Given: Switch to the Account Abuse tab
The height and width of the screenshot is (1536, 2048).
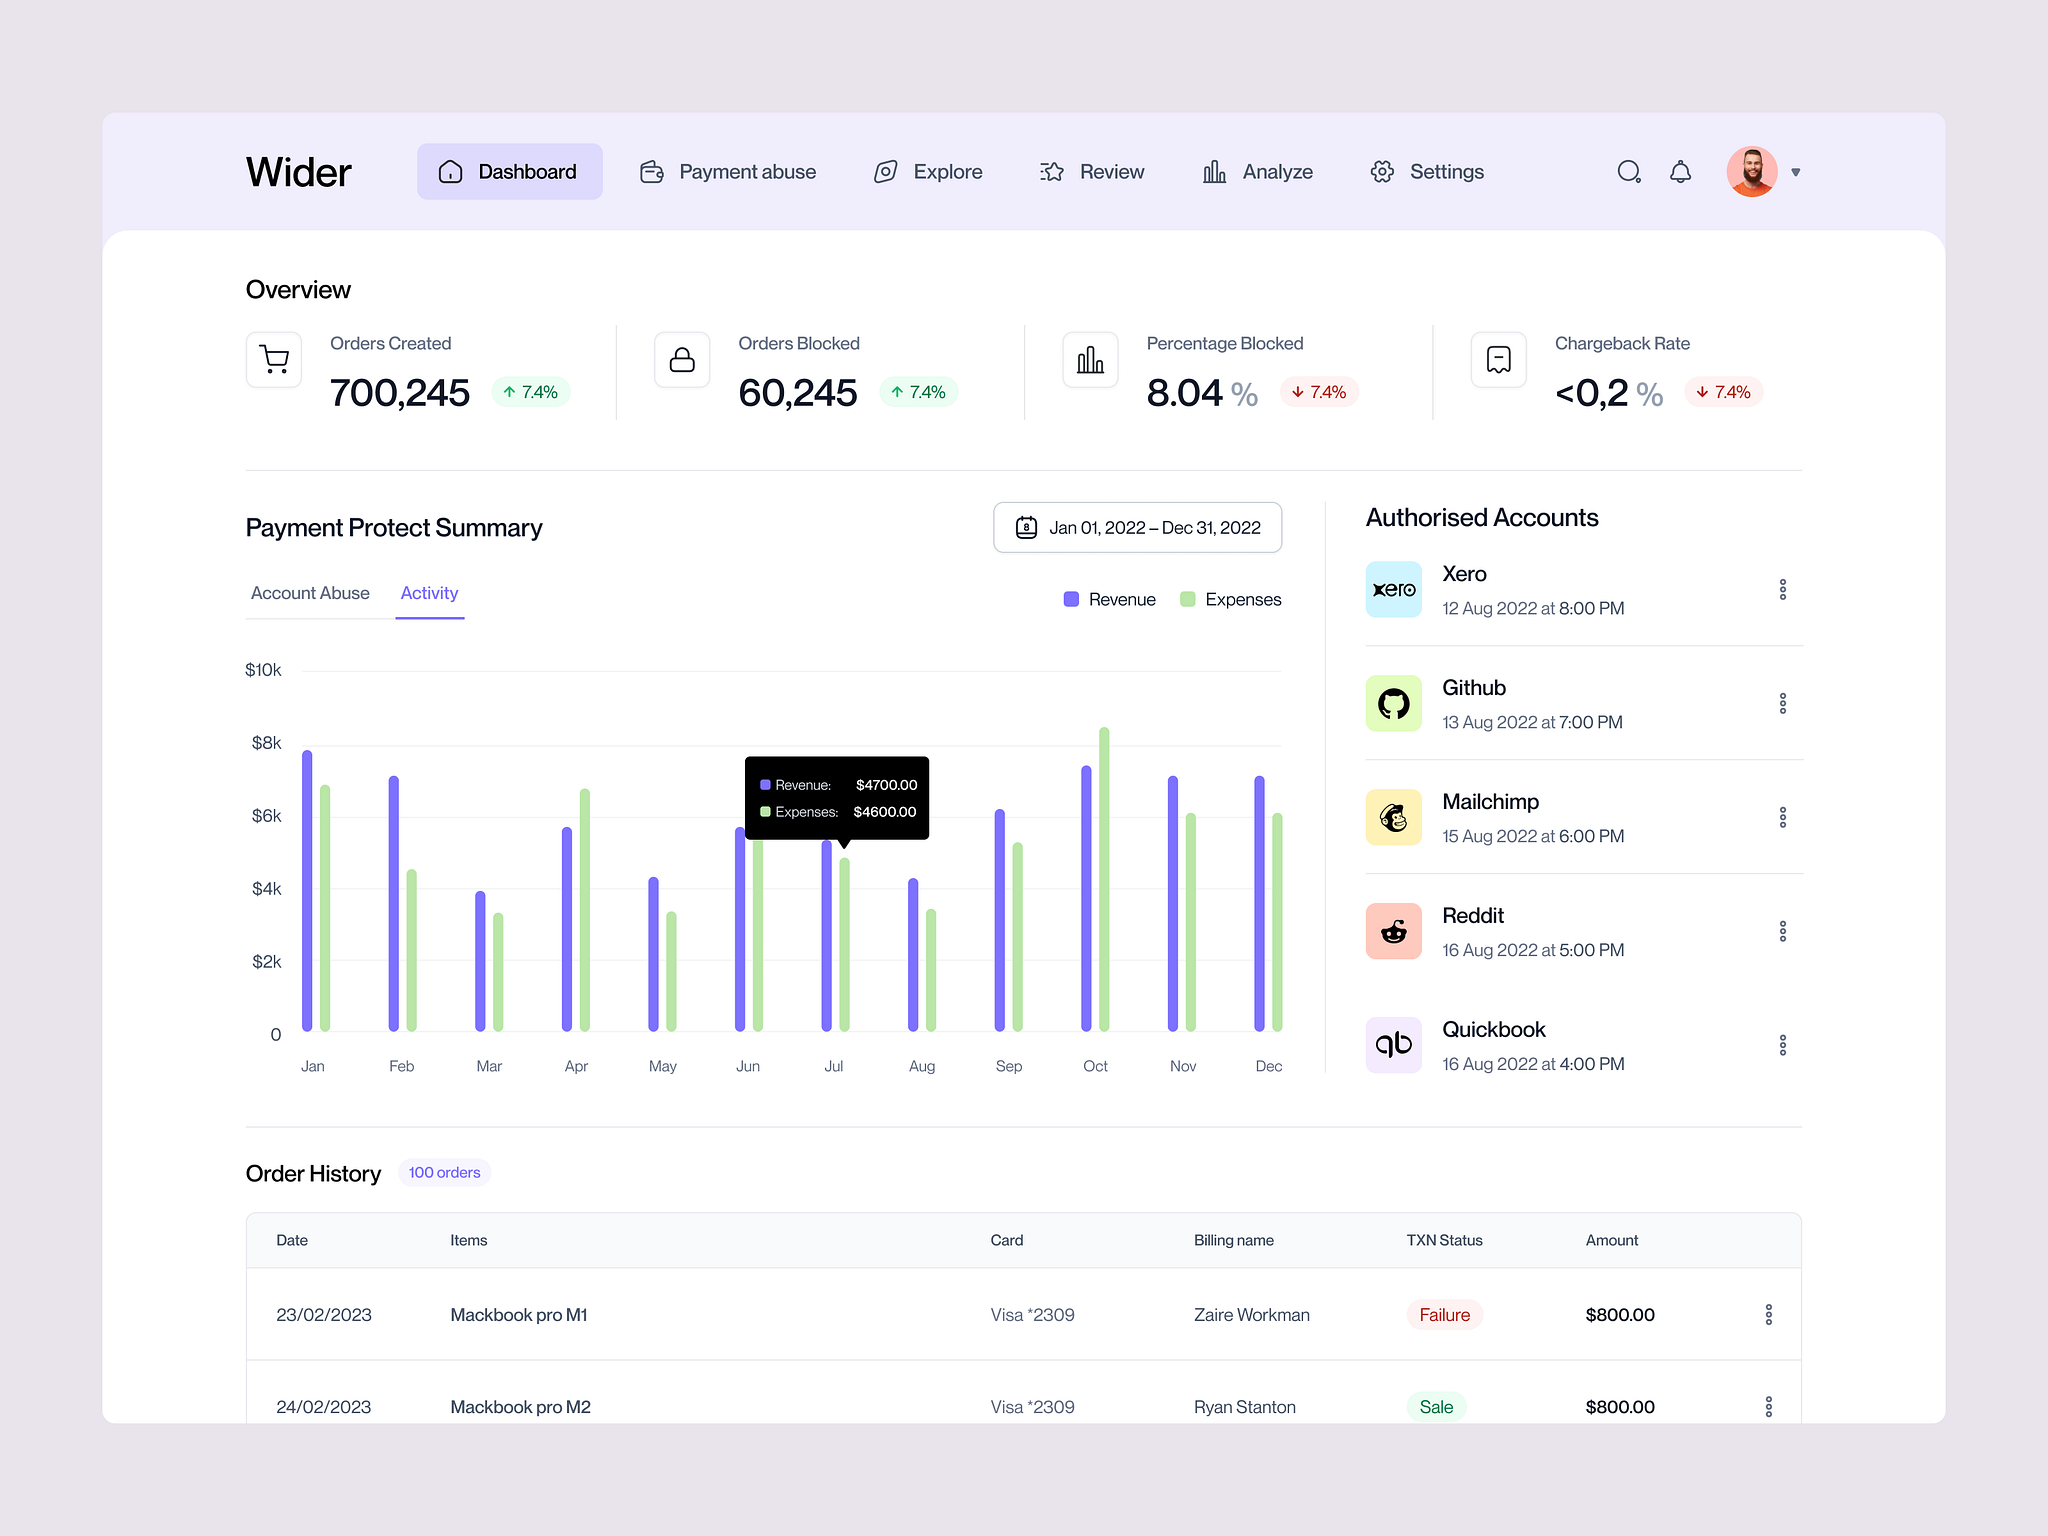Looking at the screenshot, I should pos(310,592).
